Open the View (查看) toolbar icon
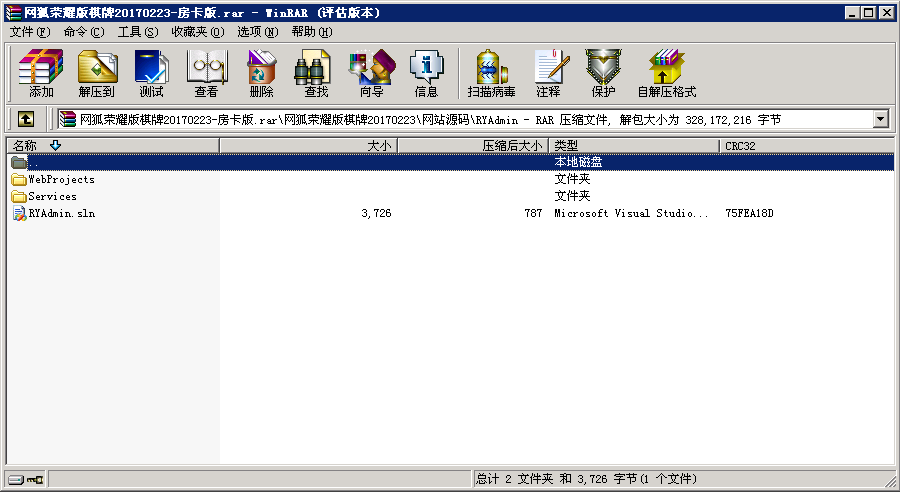Viewport: 900px width, 492px height. click(x=206, y=73)
